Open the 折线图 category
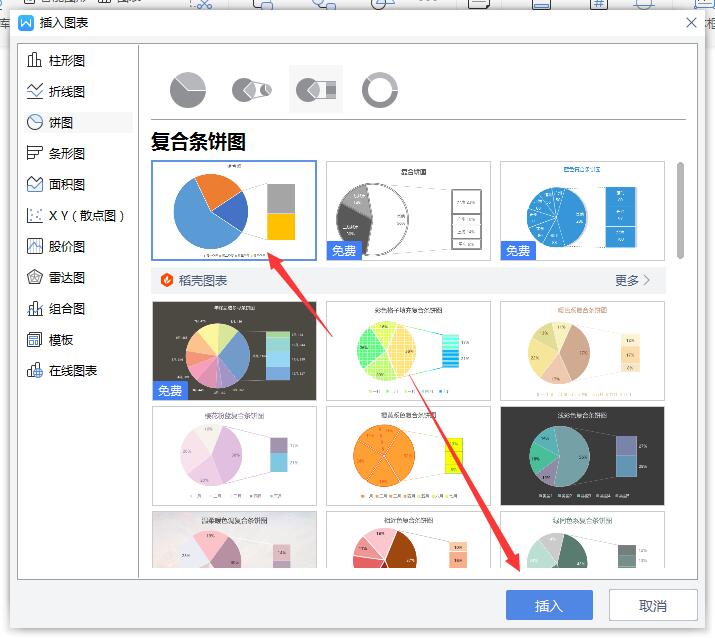Screen dimensions: 715x638 [x=78, y=91]
